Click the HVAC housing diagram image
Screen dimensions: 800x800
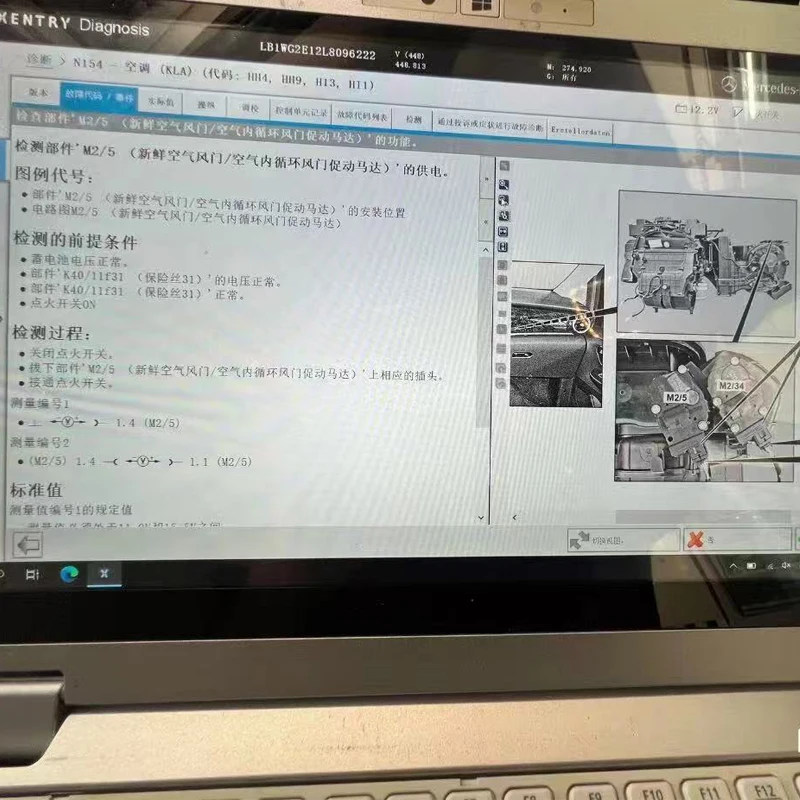pyautogui.click(x=706, y=264)
